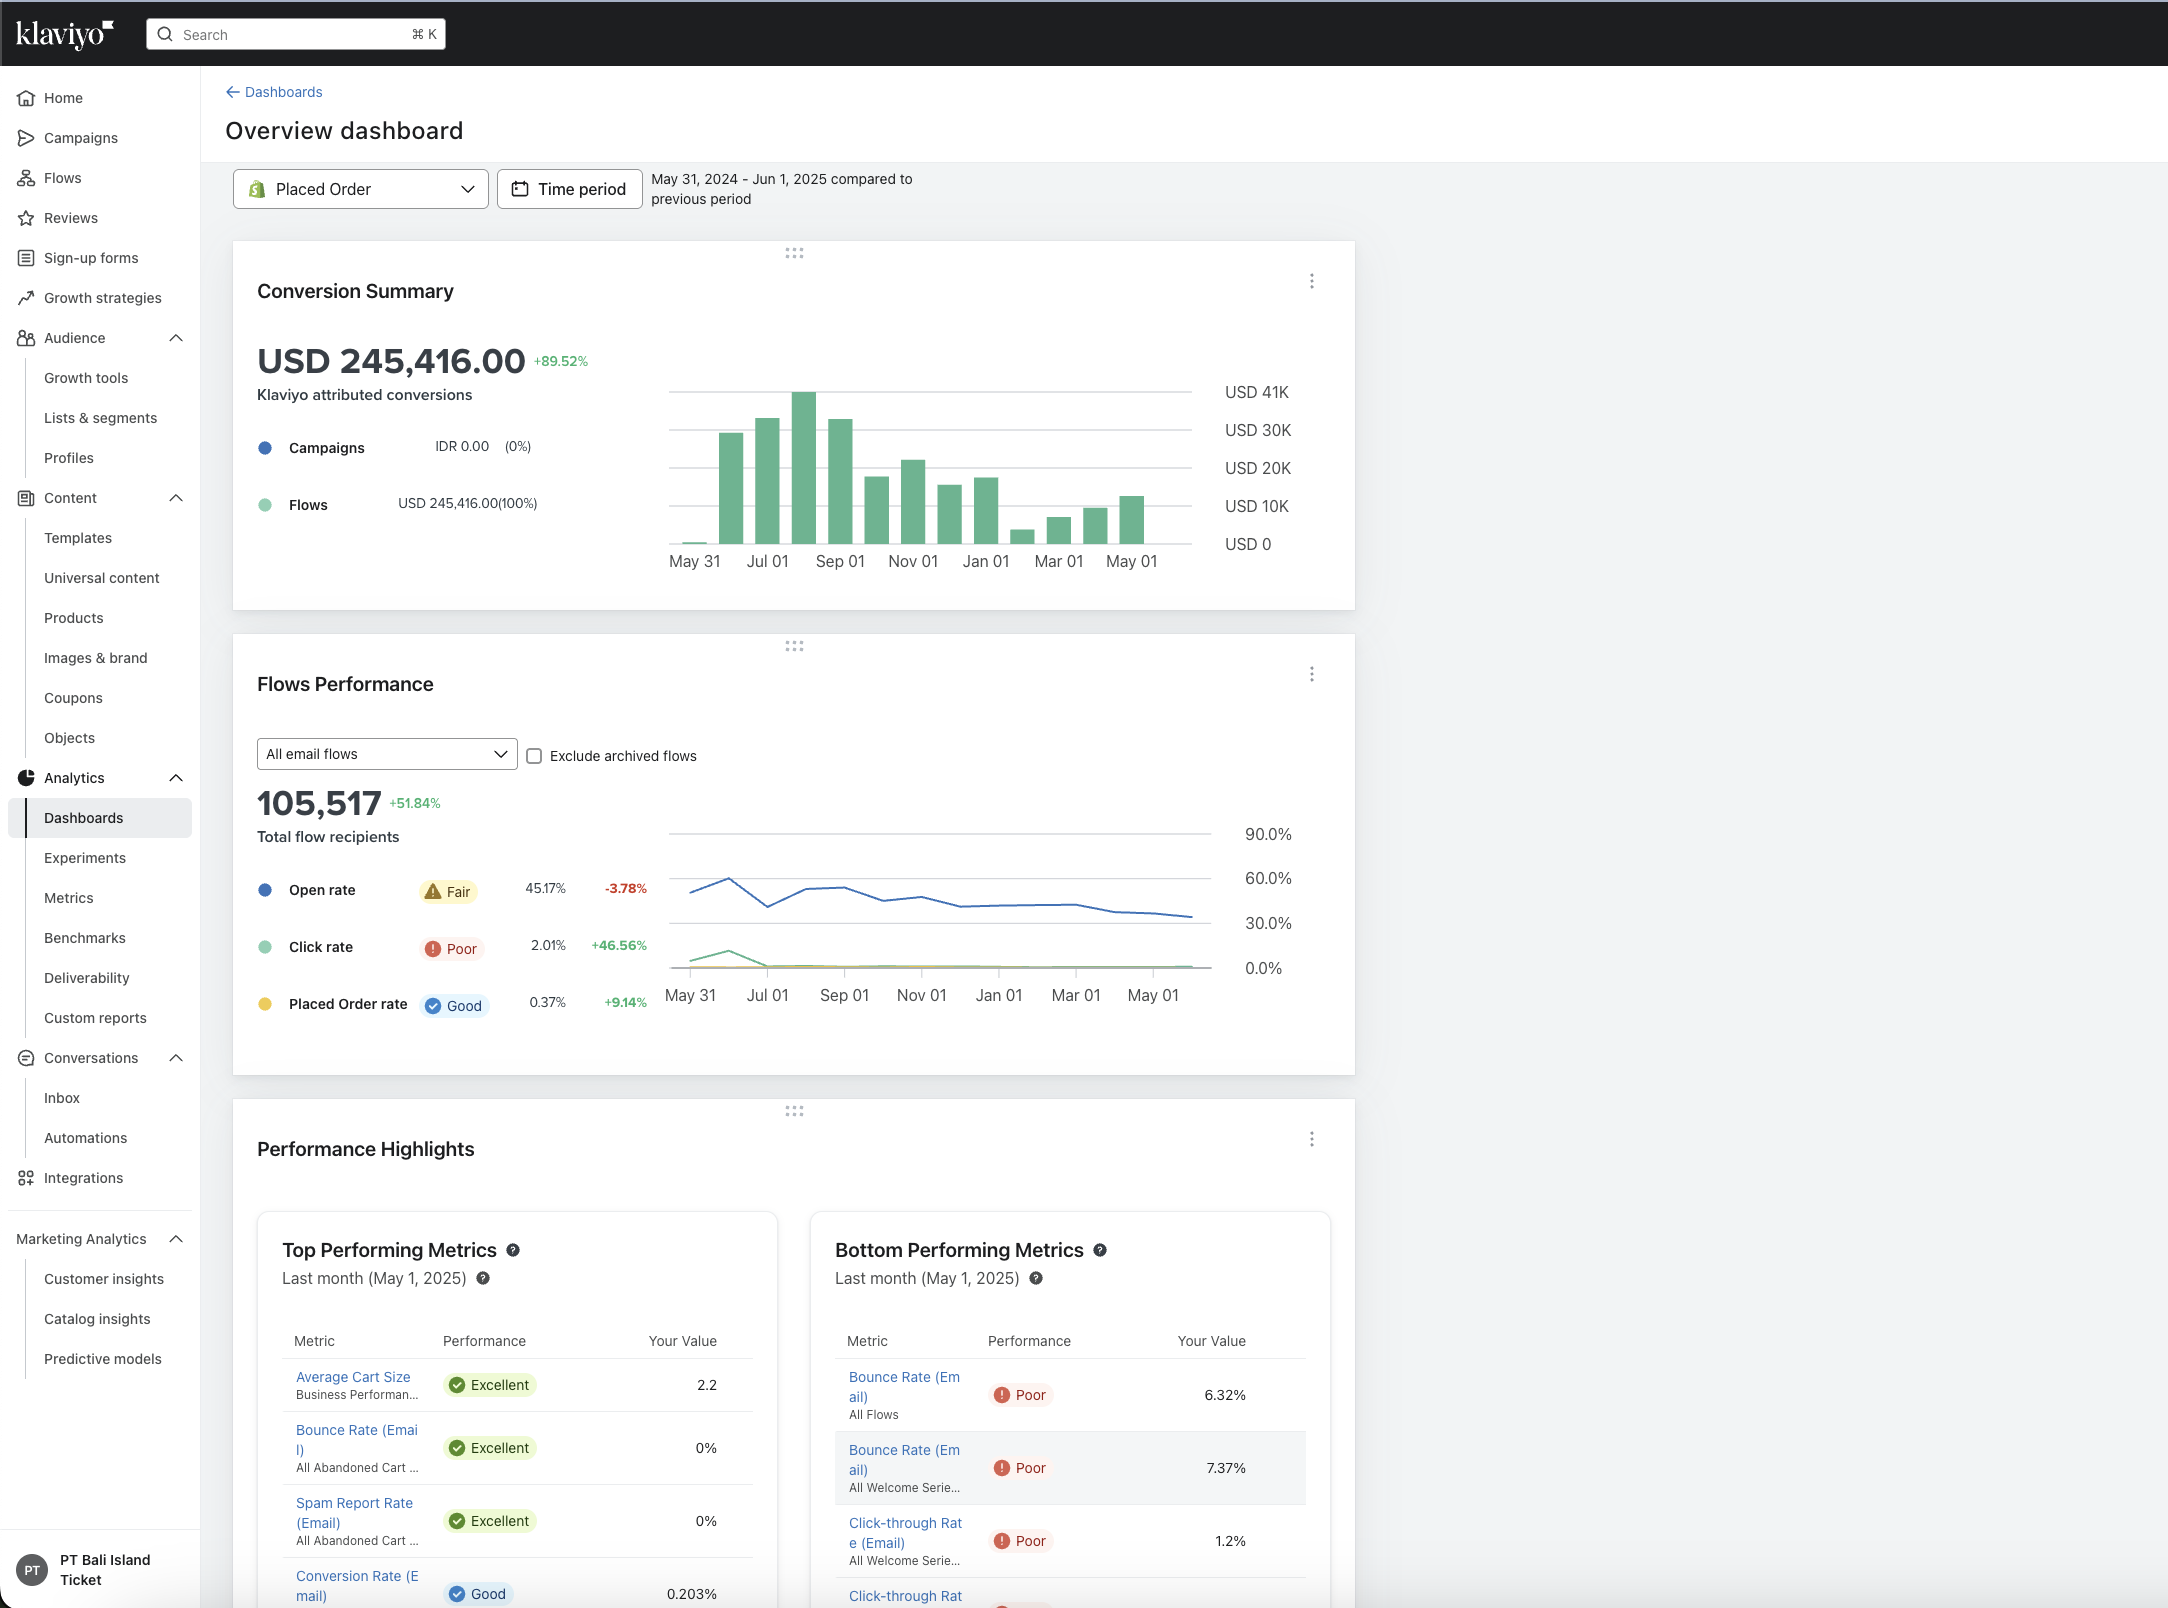Screen dimensions: 2168x1608
Task: Check the Exclude archived flows checkbox
Action: 534,756
